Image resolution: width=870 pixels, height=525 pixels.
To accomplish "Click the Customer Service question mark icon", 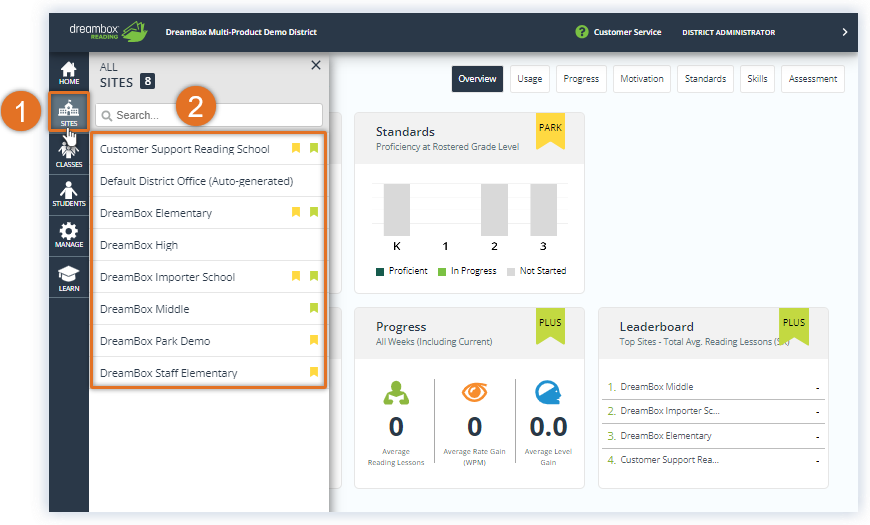I will pyautogui.click(x=581, y=32).
